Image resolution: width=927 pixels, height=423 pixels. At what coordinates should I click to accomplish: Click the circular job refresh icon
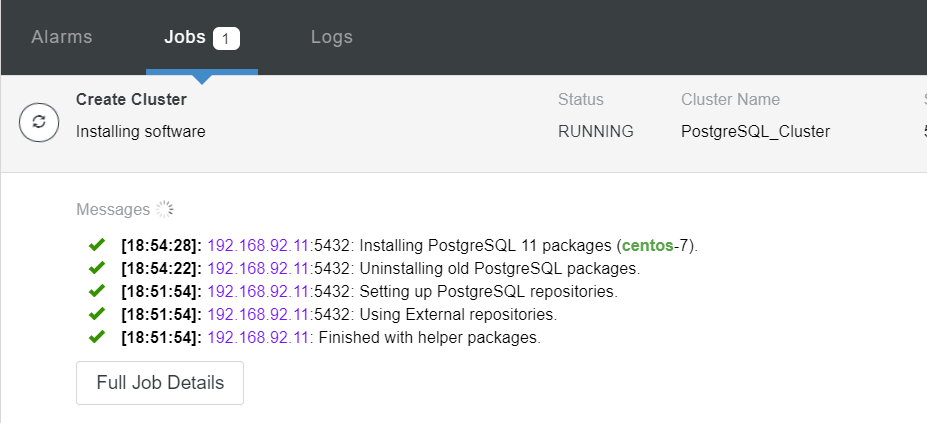click(x=38, y=122)
